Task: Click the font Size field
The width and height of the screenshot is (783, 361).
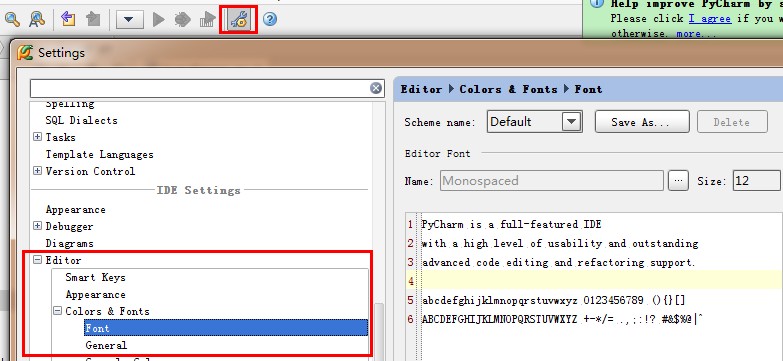Action: tap(756, 180)
